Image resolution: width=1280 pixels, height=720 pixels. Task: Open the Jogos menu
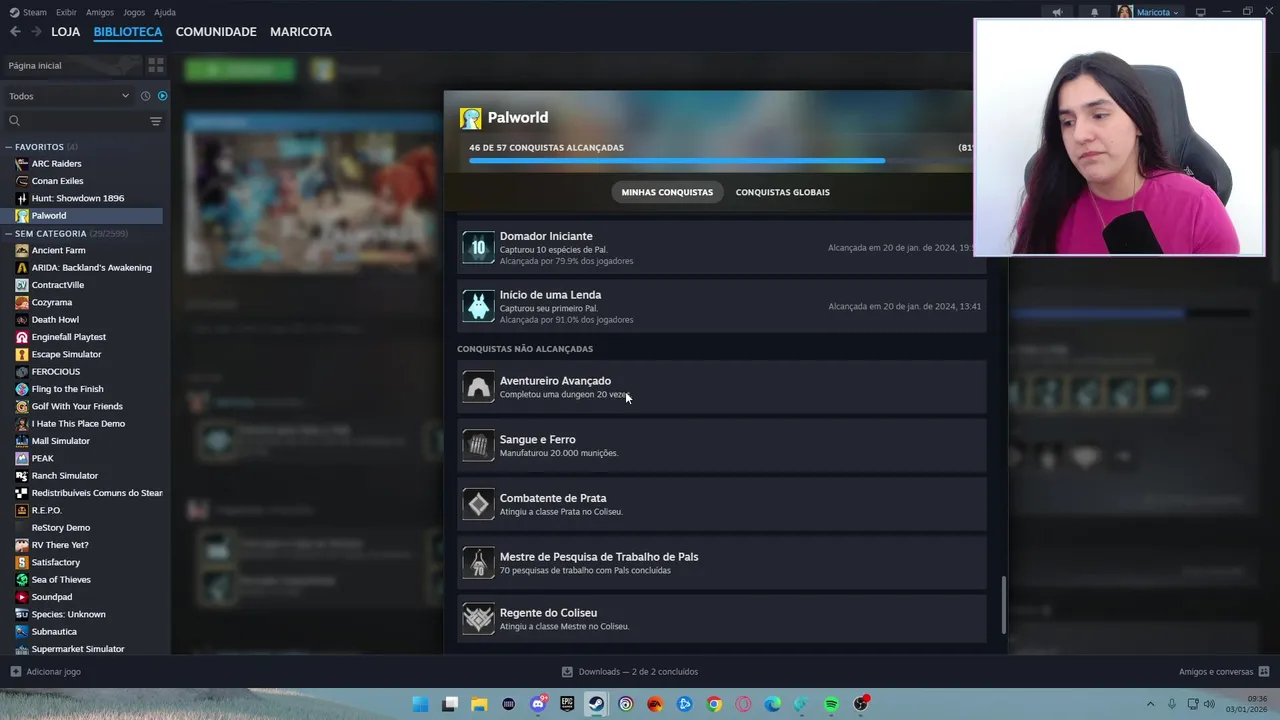pyautogui.click(x=133, y=12)
